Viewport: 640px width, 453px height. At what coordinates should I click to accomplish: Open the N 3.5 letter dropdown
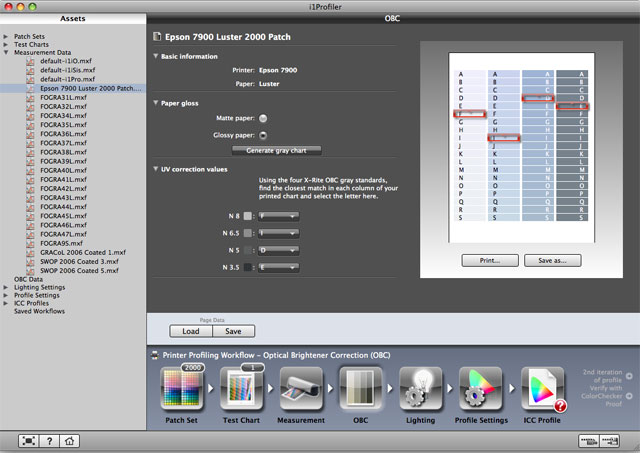tap(279, 267)
